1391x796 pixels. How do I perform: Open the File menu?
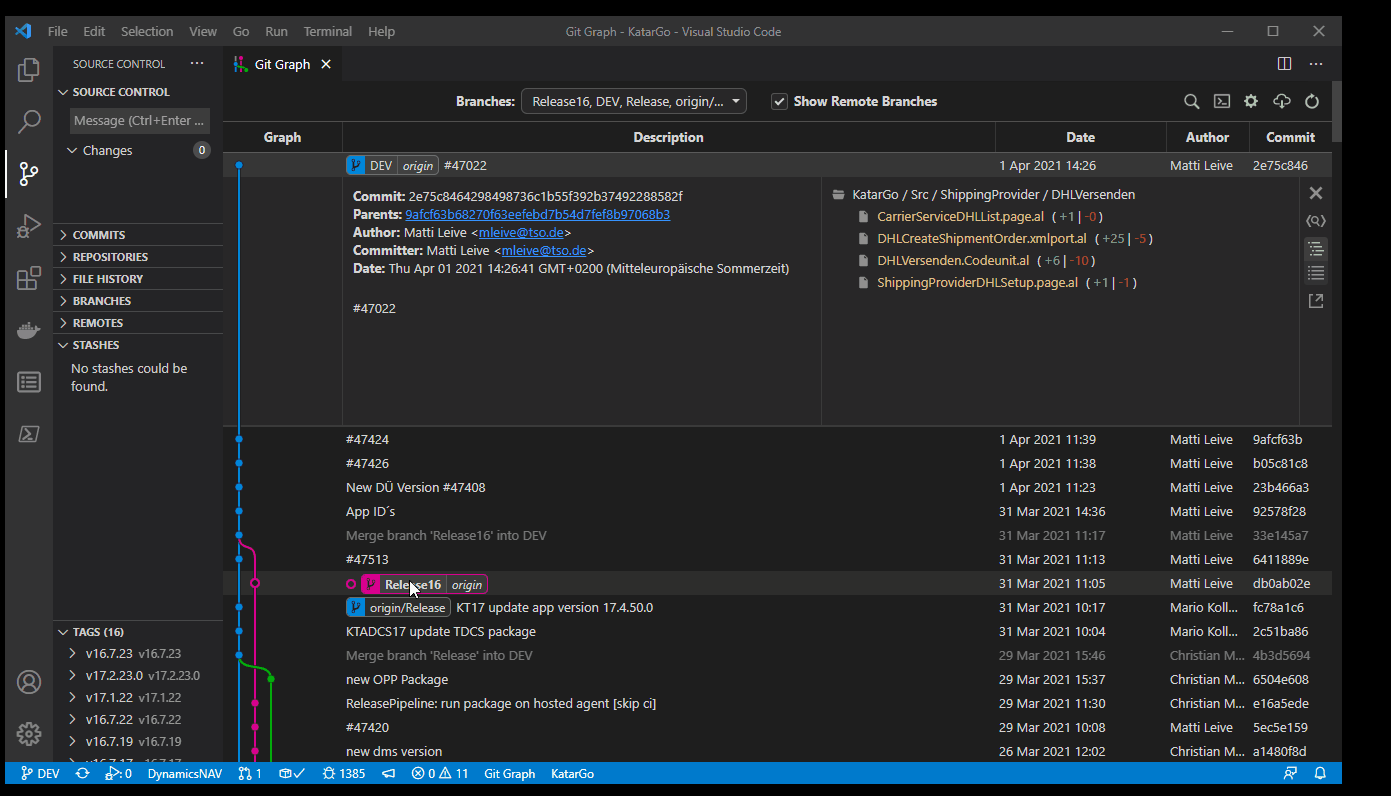point(58,31)
